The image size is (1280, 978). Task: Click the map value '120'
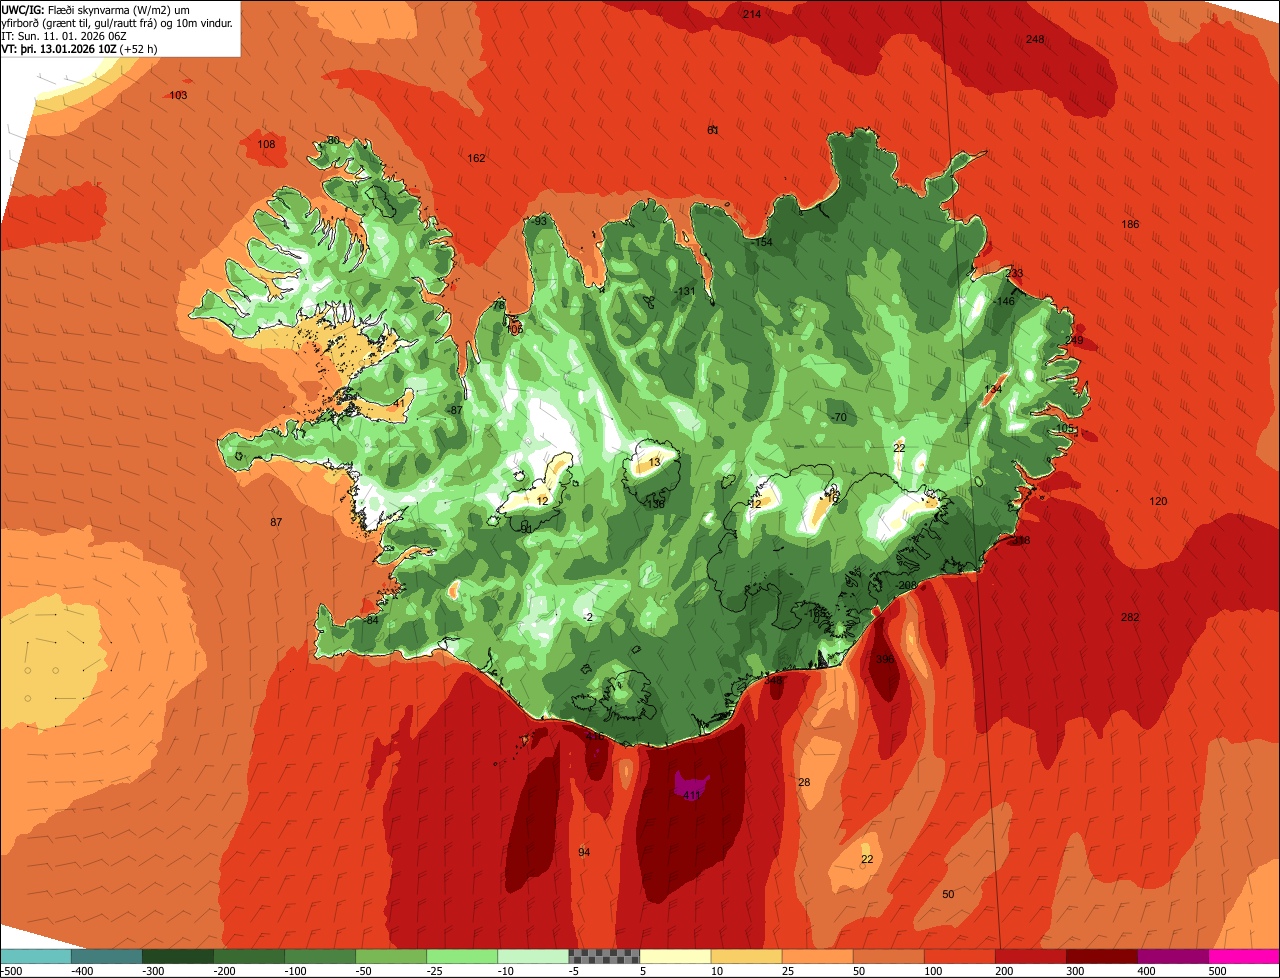1158,502
